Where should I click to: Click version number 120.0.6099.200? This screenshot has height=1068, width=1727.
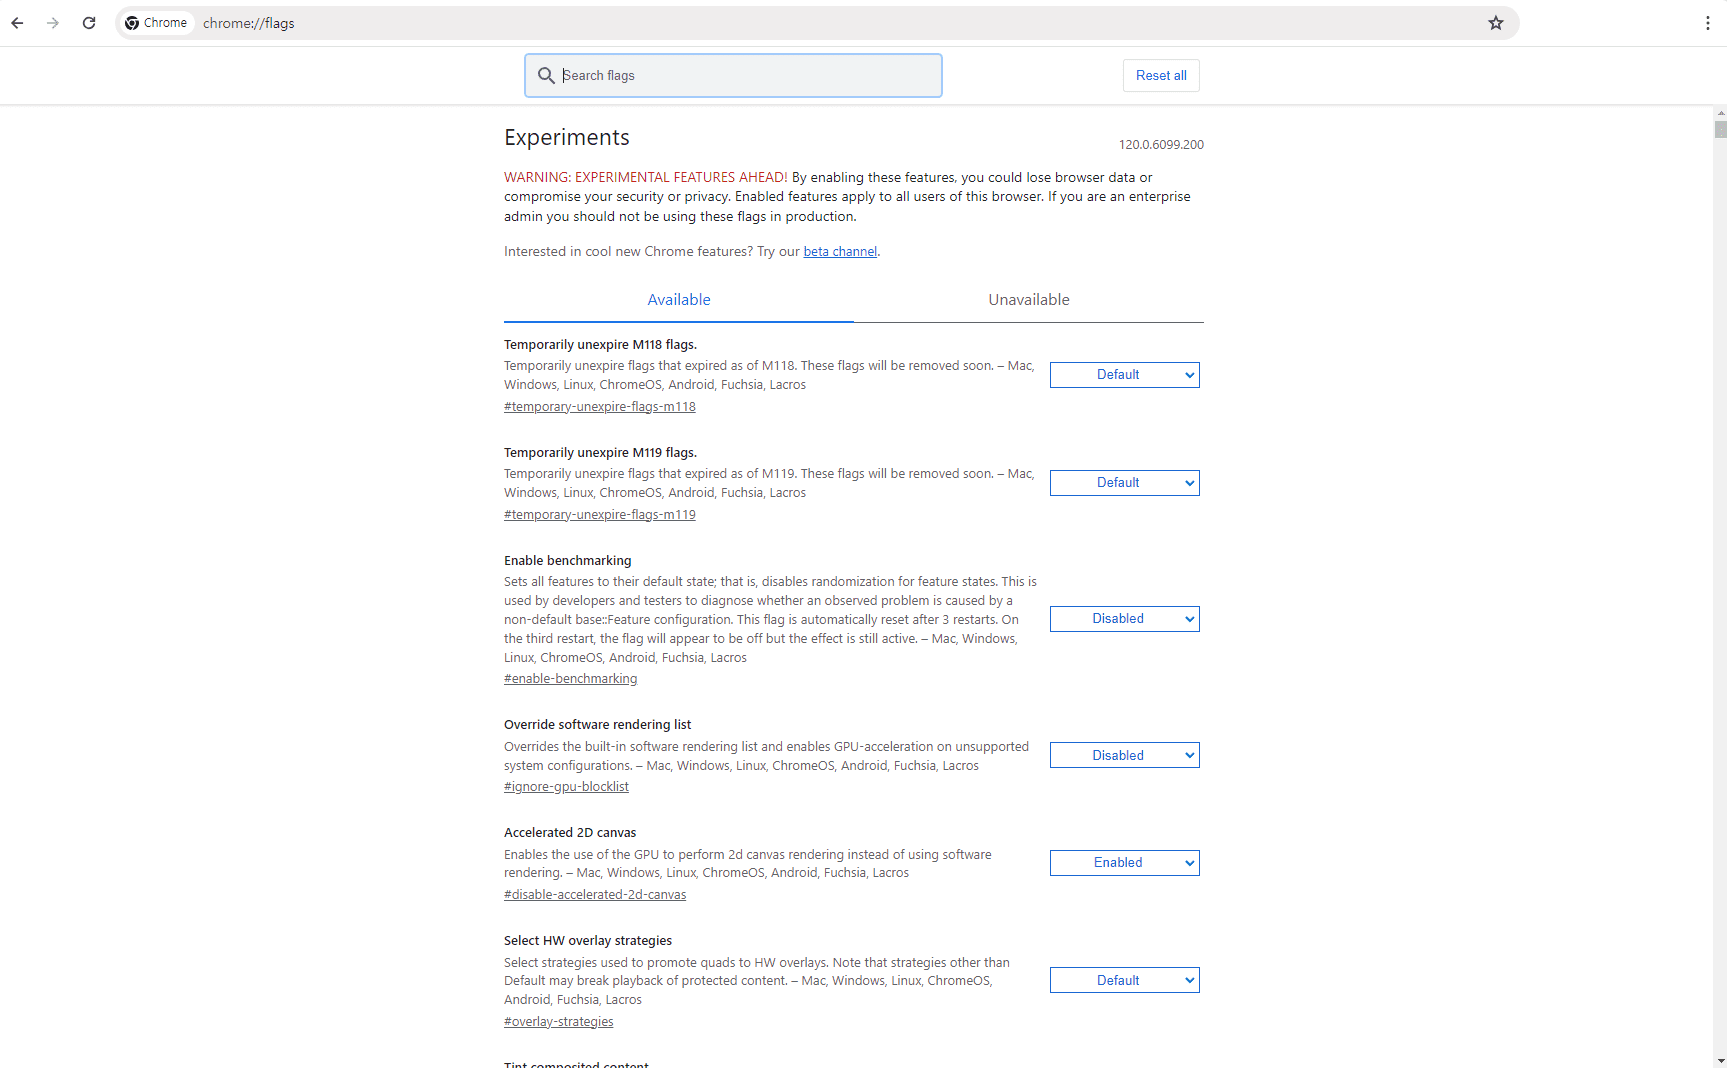click(1161, 145)
